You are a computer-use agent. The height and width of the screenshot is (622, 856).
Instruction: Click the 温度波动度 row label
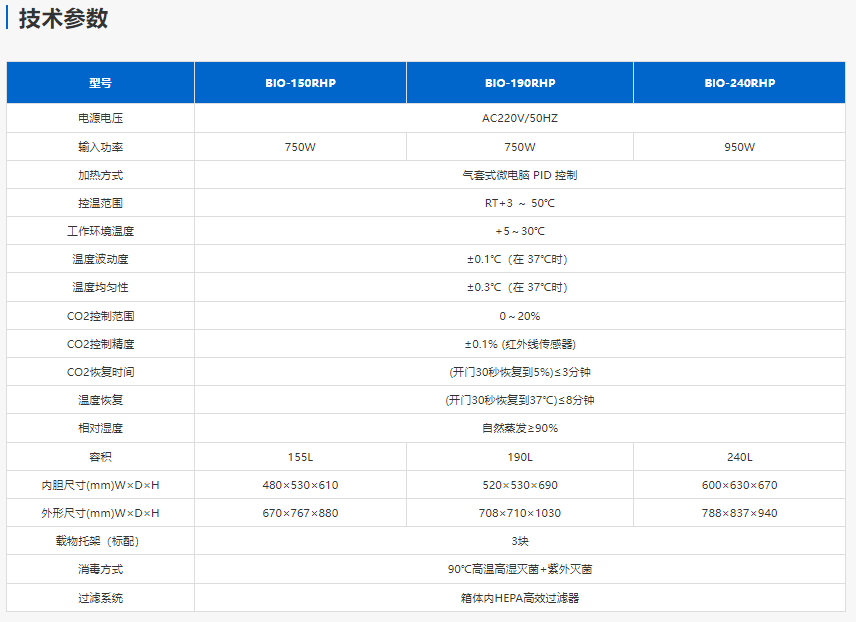100,259
